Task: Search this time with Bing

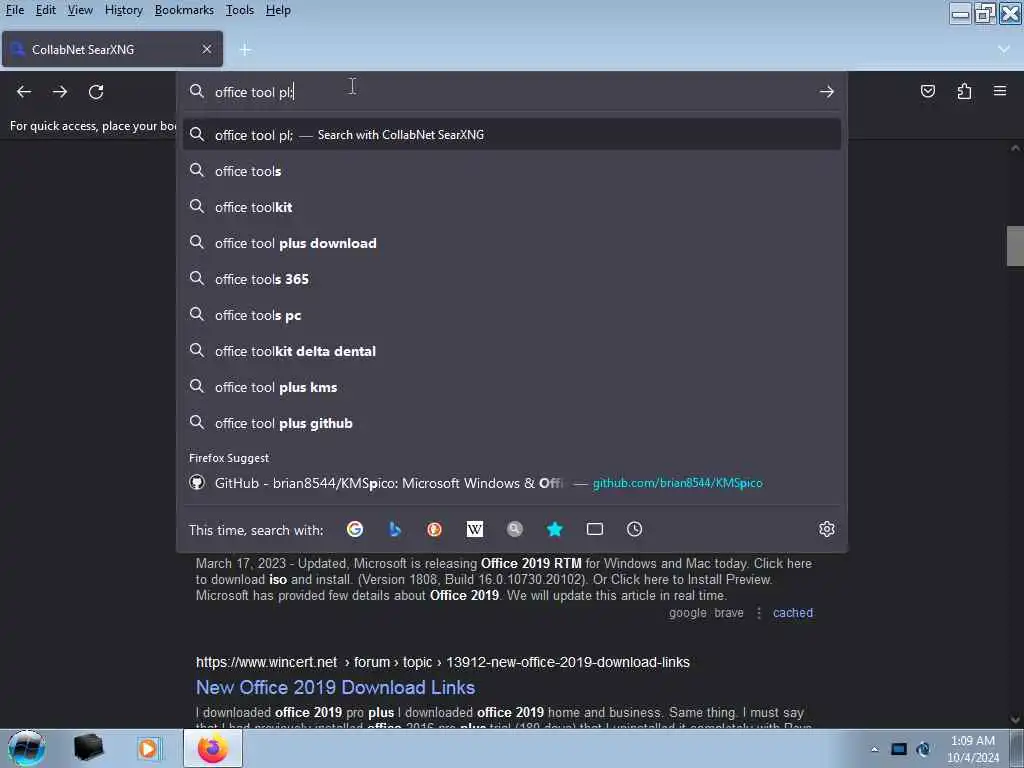Action: tap(394, 529)
